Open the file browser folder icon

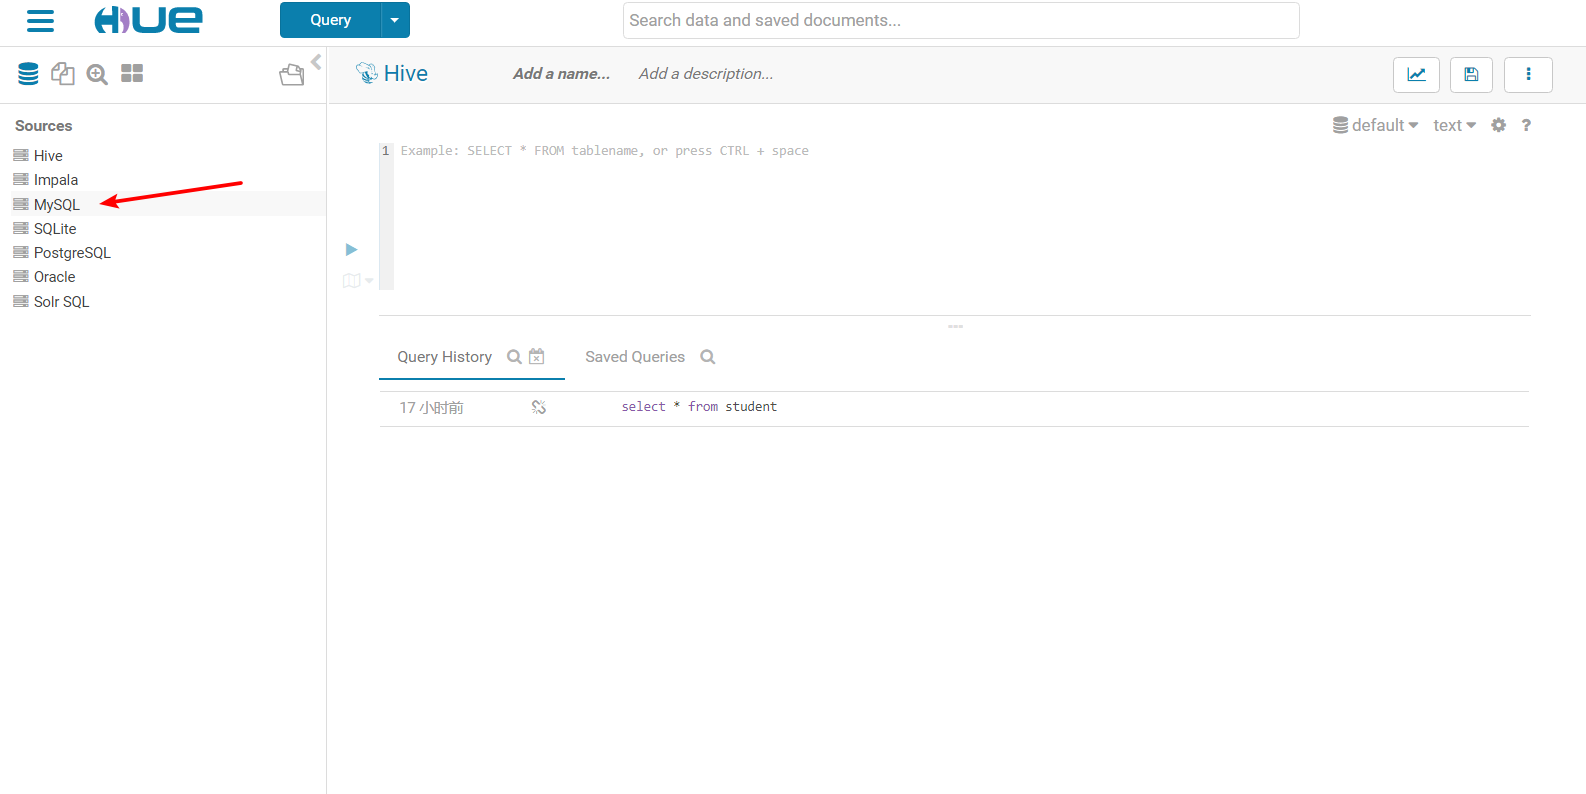point(292,74)
